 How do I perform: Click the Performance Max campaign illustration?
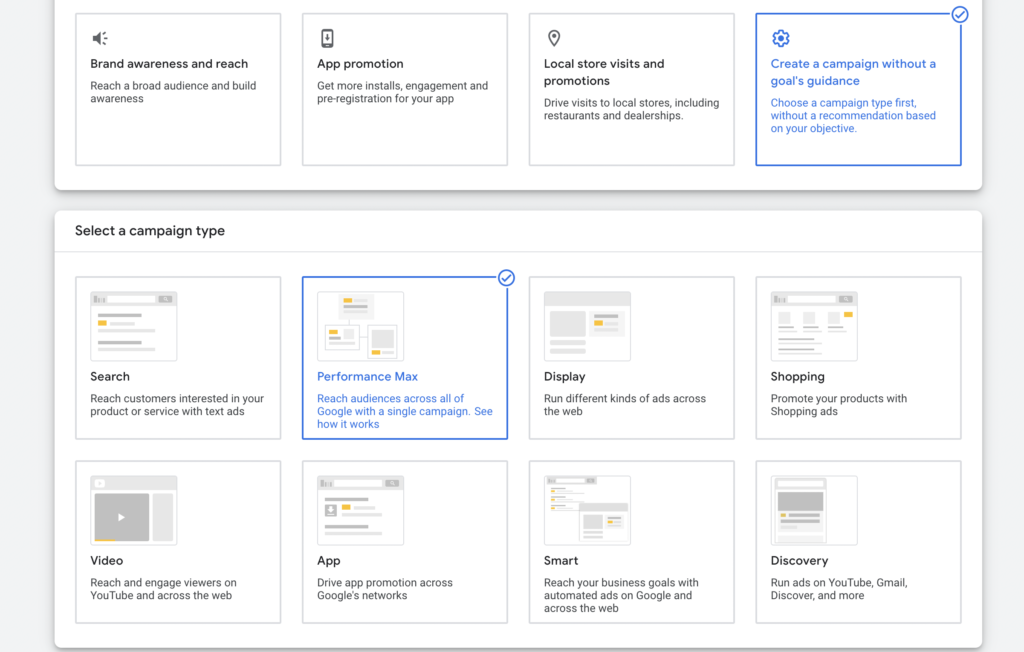coord(360,326)
